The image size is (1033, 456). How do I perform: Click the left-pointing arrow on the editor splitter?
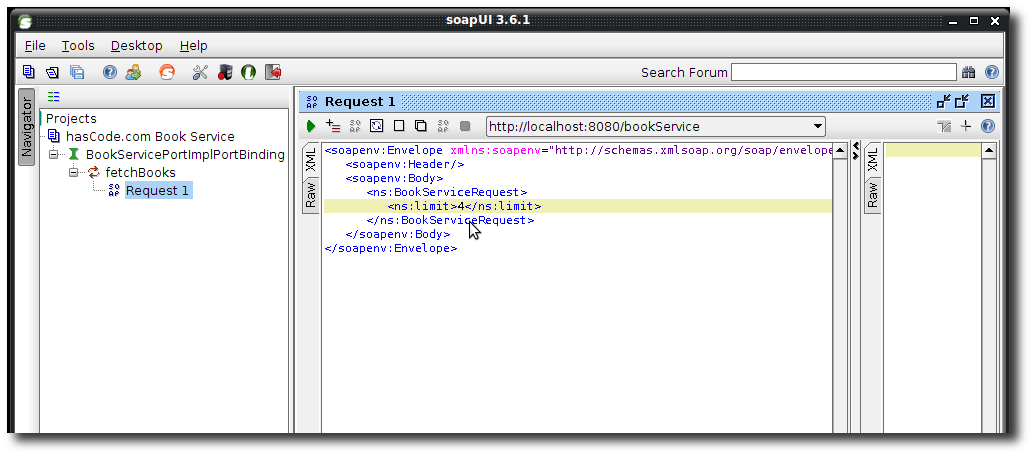[856, 146]
